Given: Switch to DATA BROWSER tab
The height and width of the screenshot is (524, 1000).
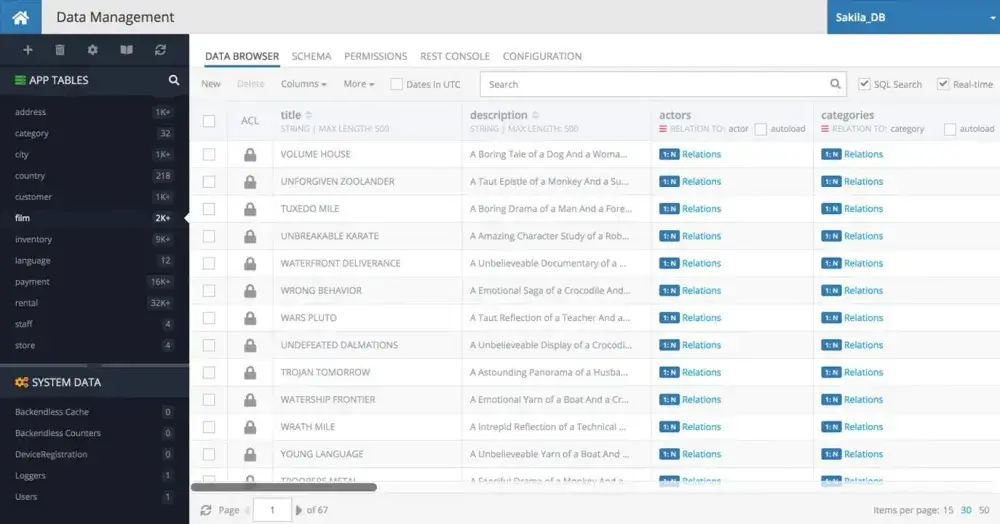Looking at the screenshot, I should (x=242, y=56).
